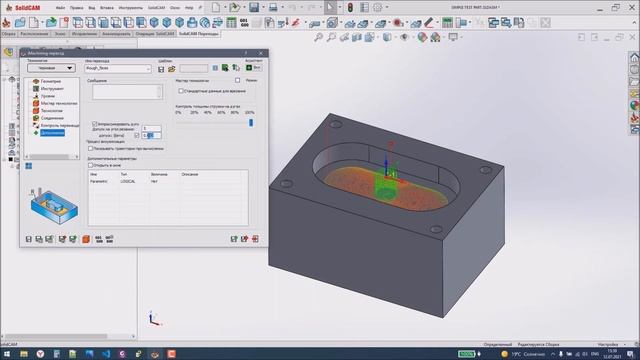Toggle the допуск (Beta) checkbox
640x360 pixels.
(137, 135)
